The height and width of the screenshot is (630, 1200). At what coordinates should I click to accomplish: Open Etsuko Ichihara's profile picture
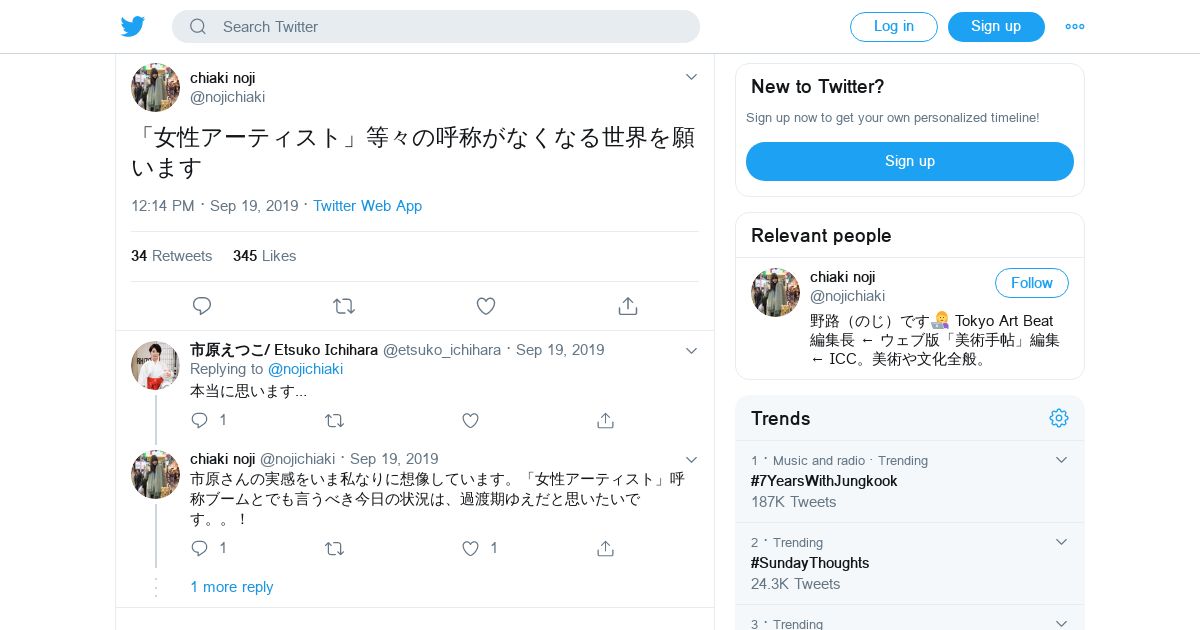pyautogui.click(x=155, y=365)
